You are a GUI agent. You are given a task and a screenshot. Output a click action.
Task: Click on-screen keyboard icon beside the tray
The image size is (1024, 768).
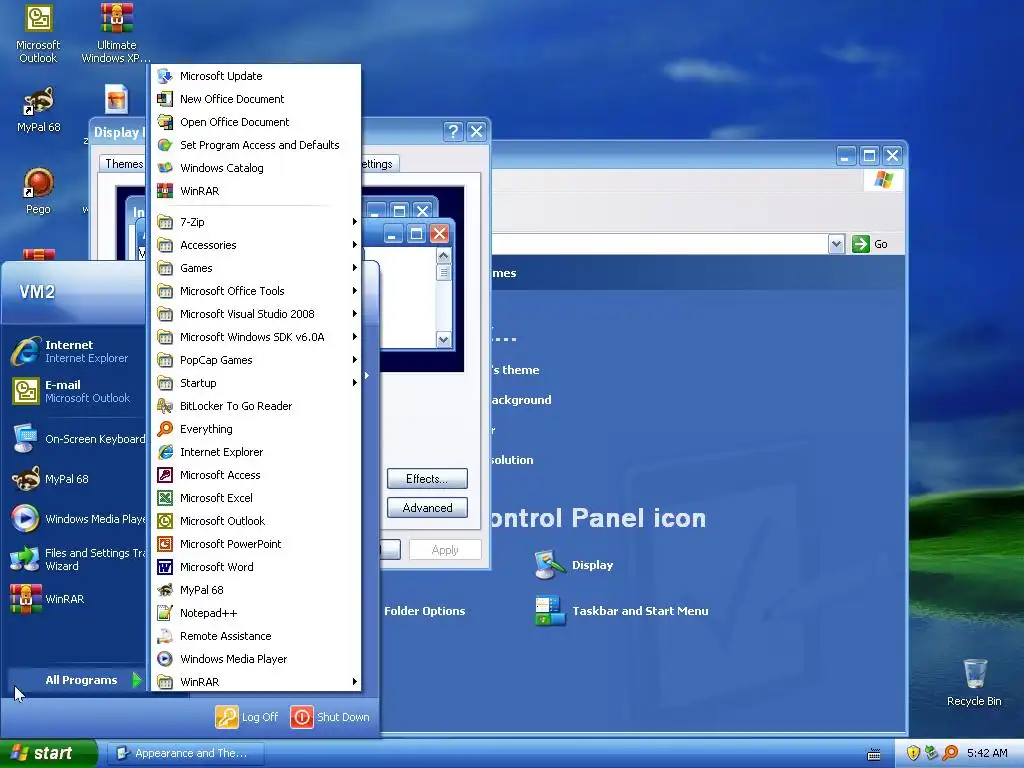click(874, 754)
